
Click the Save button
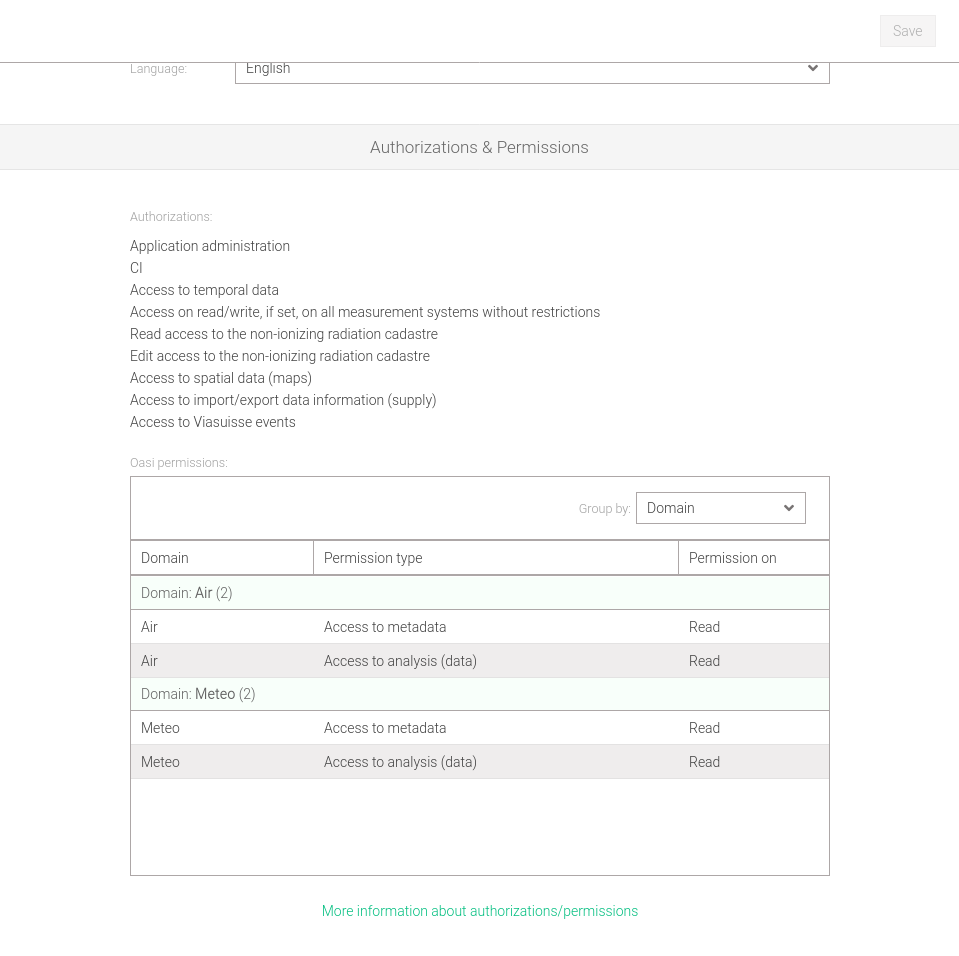click(907, 31)
